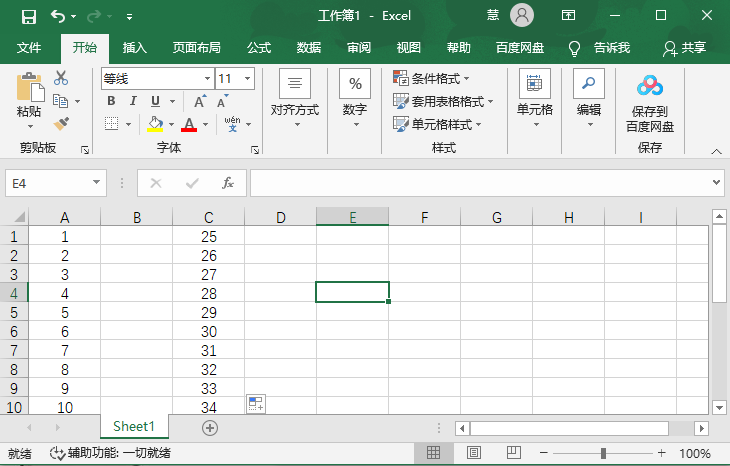Viewport: 730px width, 466px height.
Task: Click the 共享 (Share) button
Action: click(x=684, y=47)
